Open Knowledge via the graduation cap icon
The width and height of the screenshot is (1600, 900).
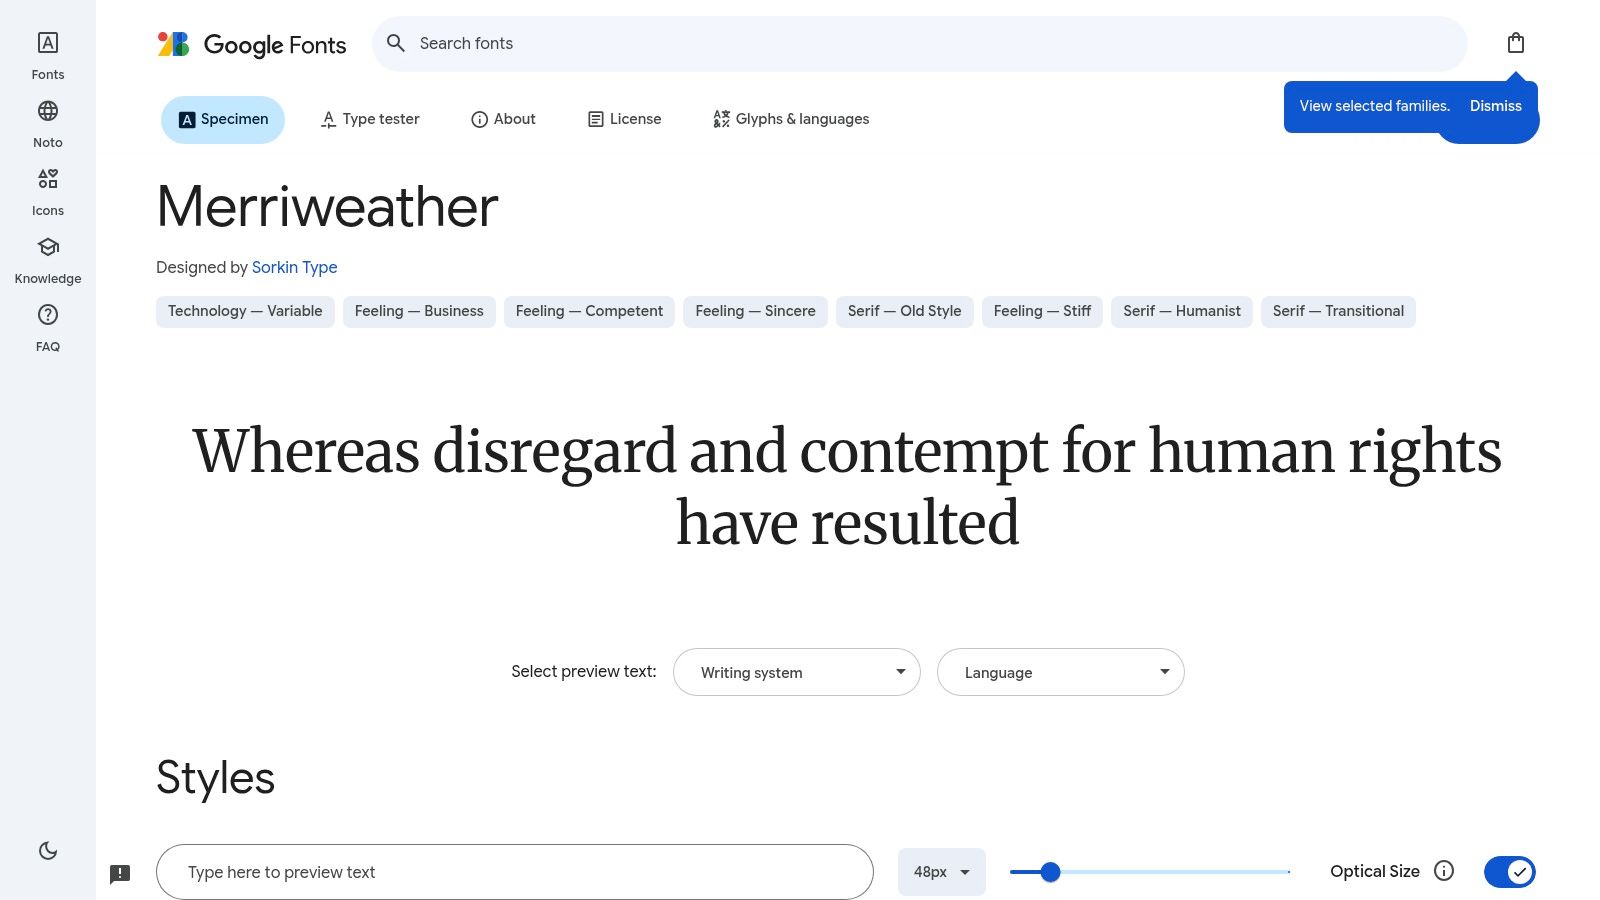[x=48, y=260]
